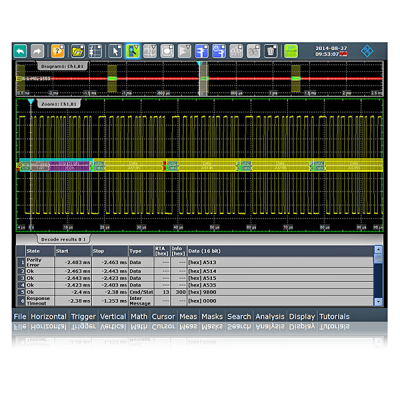Click the yellow folder load saveset icon

(78, 51)
